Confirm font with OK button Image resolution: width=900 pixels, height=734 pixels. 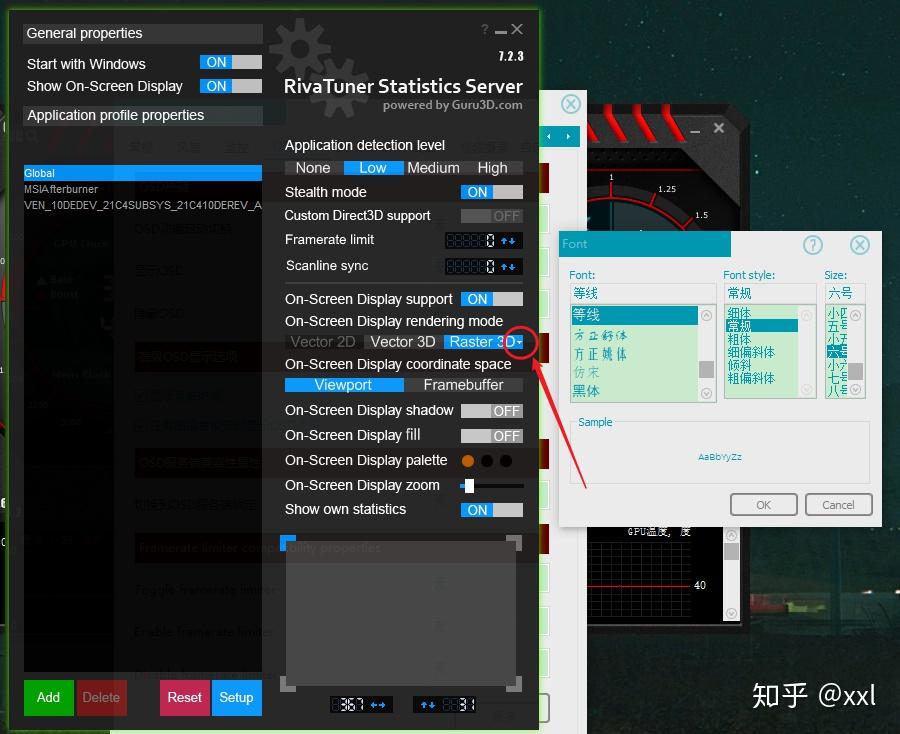(763, 505)
